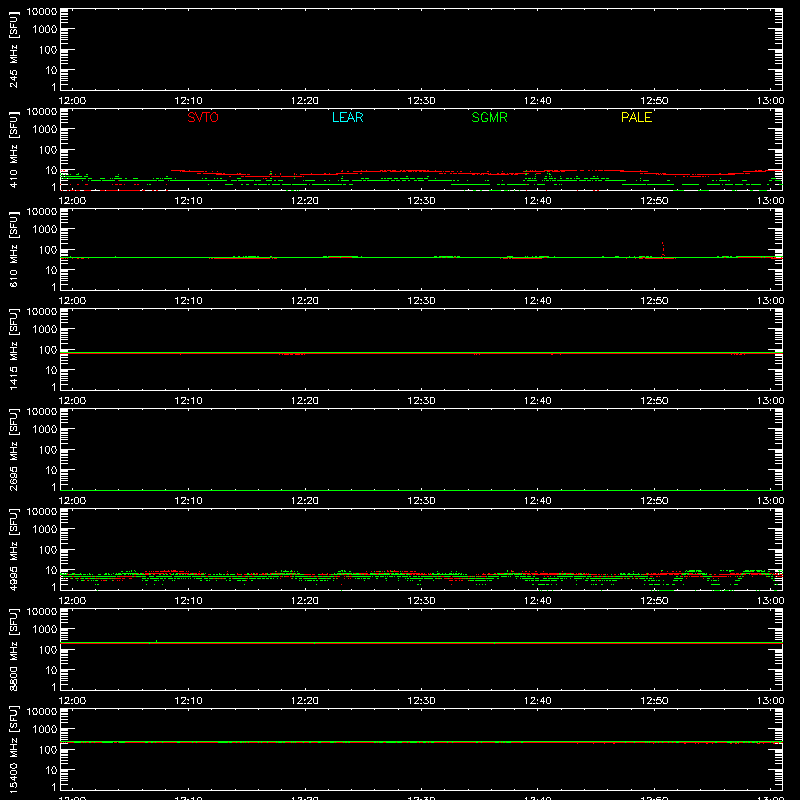Click the cyan LEAR legend label
This screenshot has height=800, width=800.
coord(347,117)
